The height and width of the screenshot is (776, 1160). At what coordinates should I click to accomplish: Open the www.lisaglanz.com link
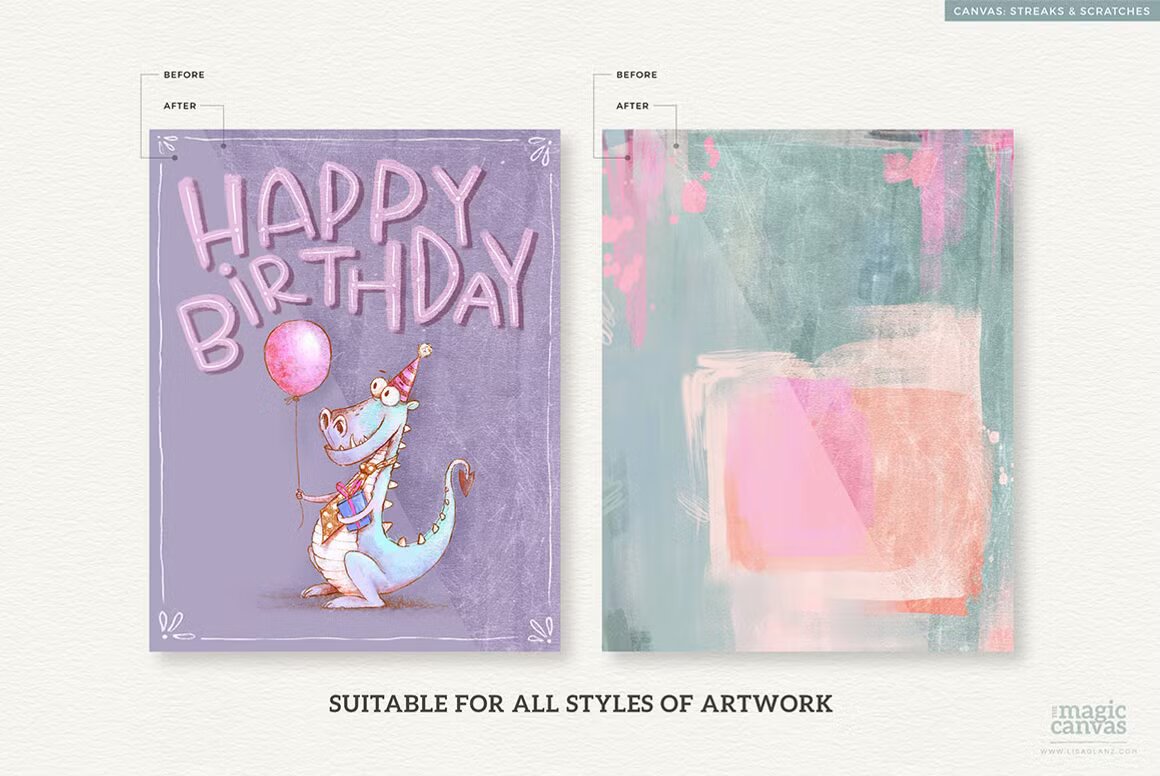[x=1089, y=751]
